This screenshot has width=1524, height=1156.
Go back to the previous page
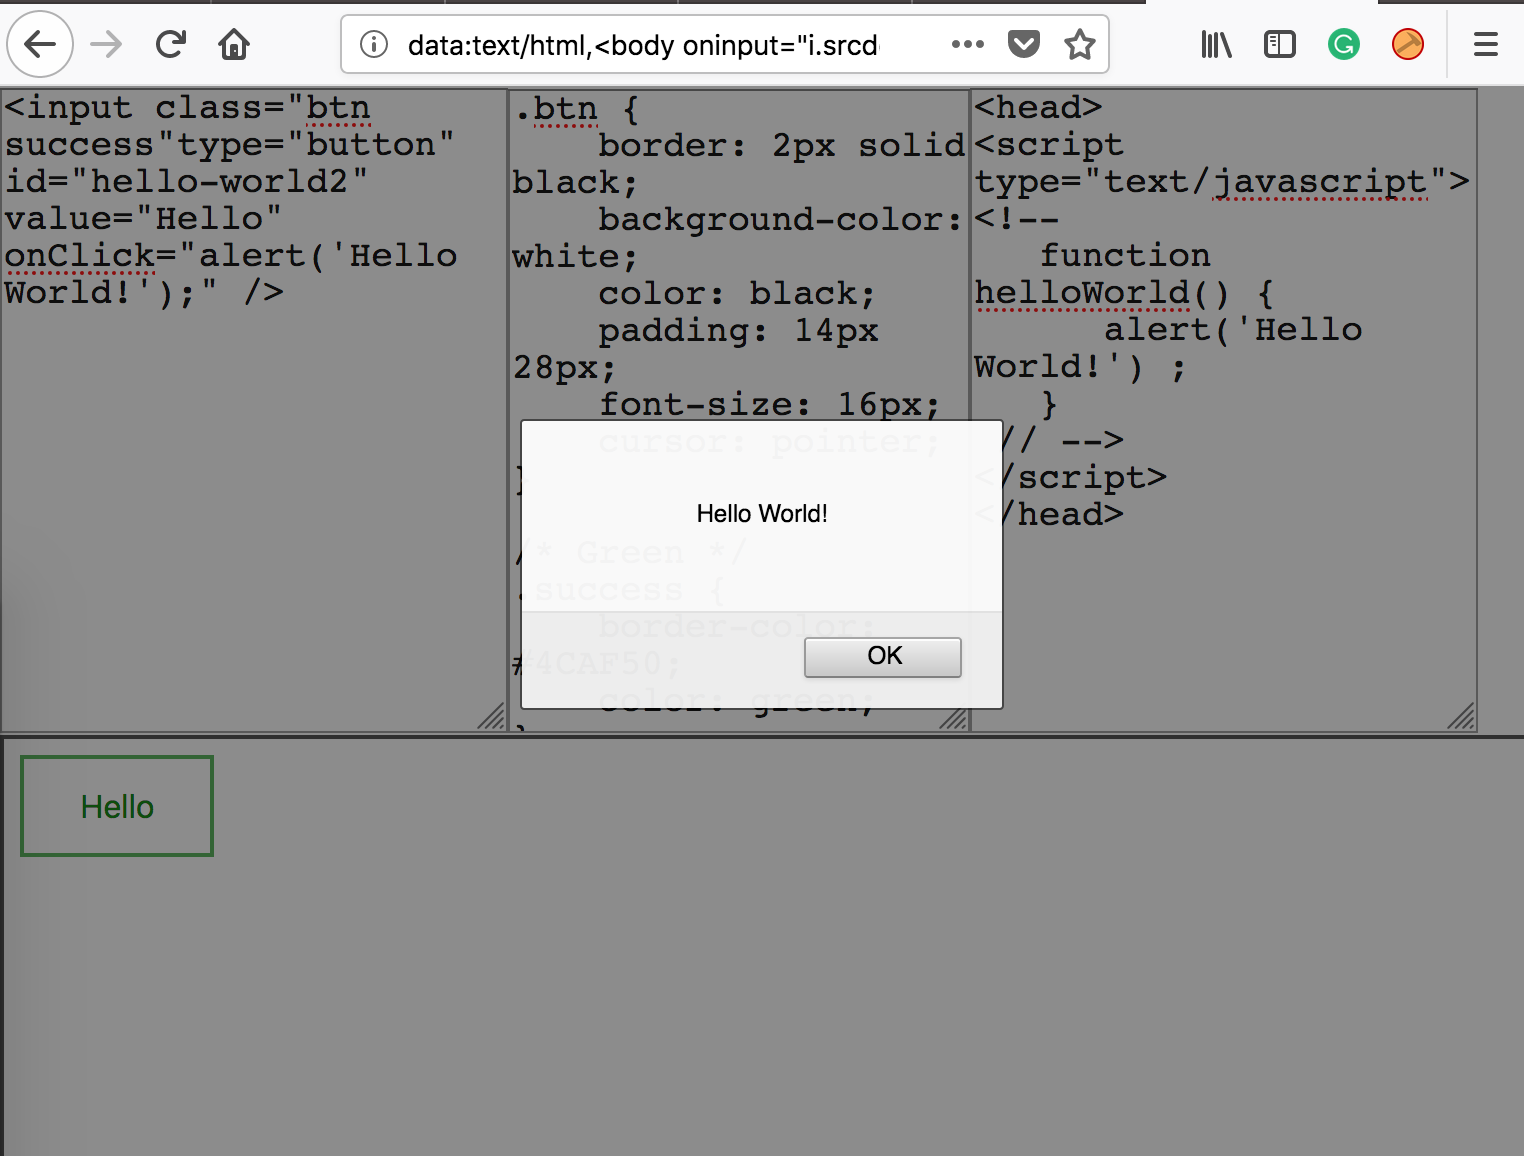tap(40, 44)
